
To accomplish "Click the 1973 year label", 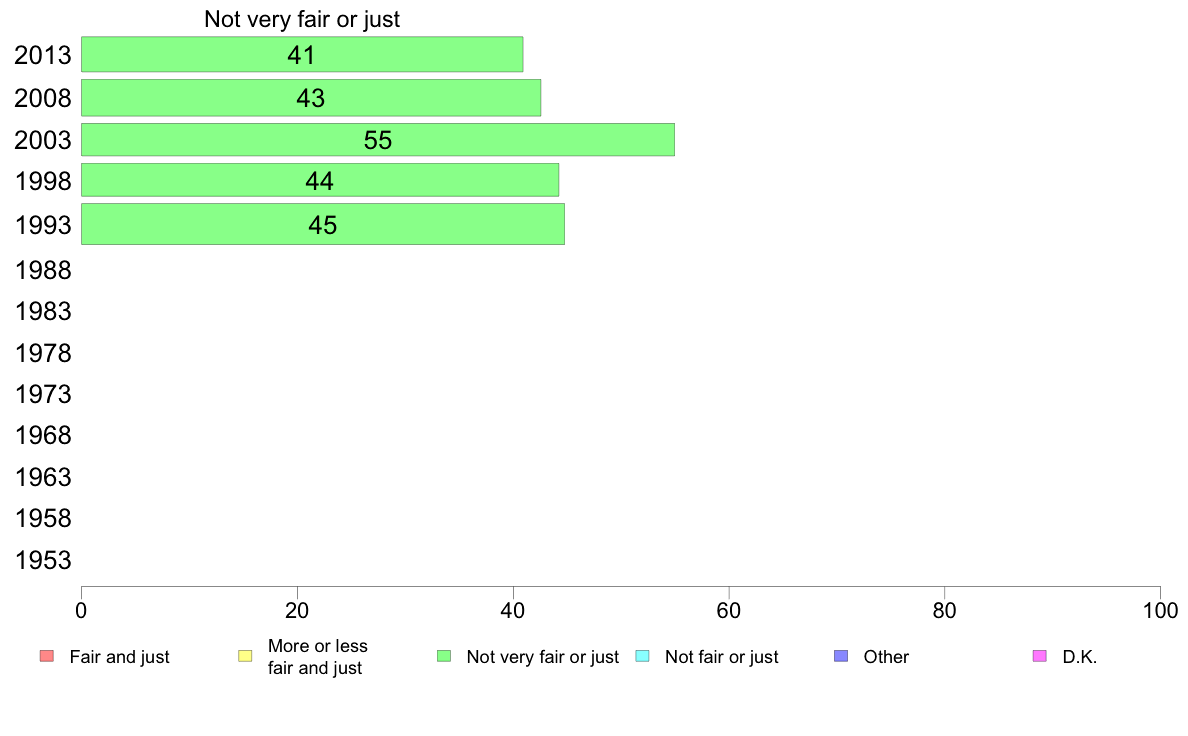I will point(43,394).
